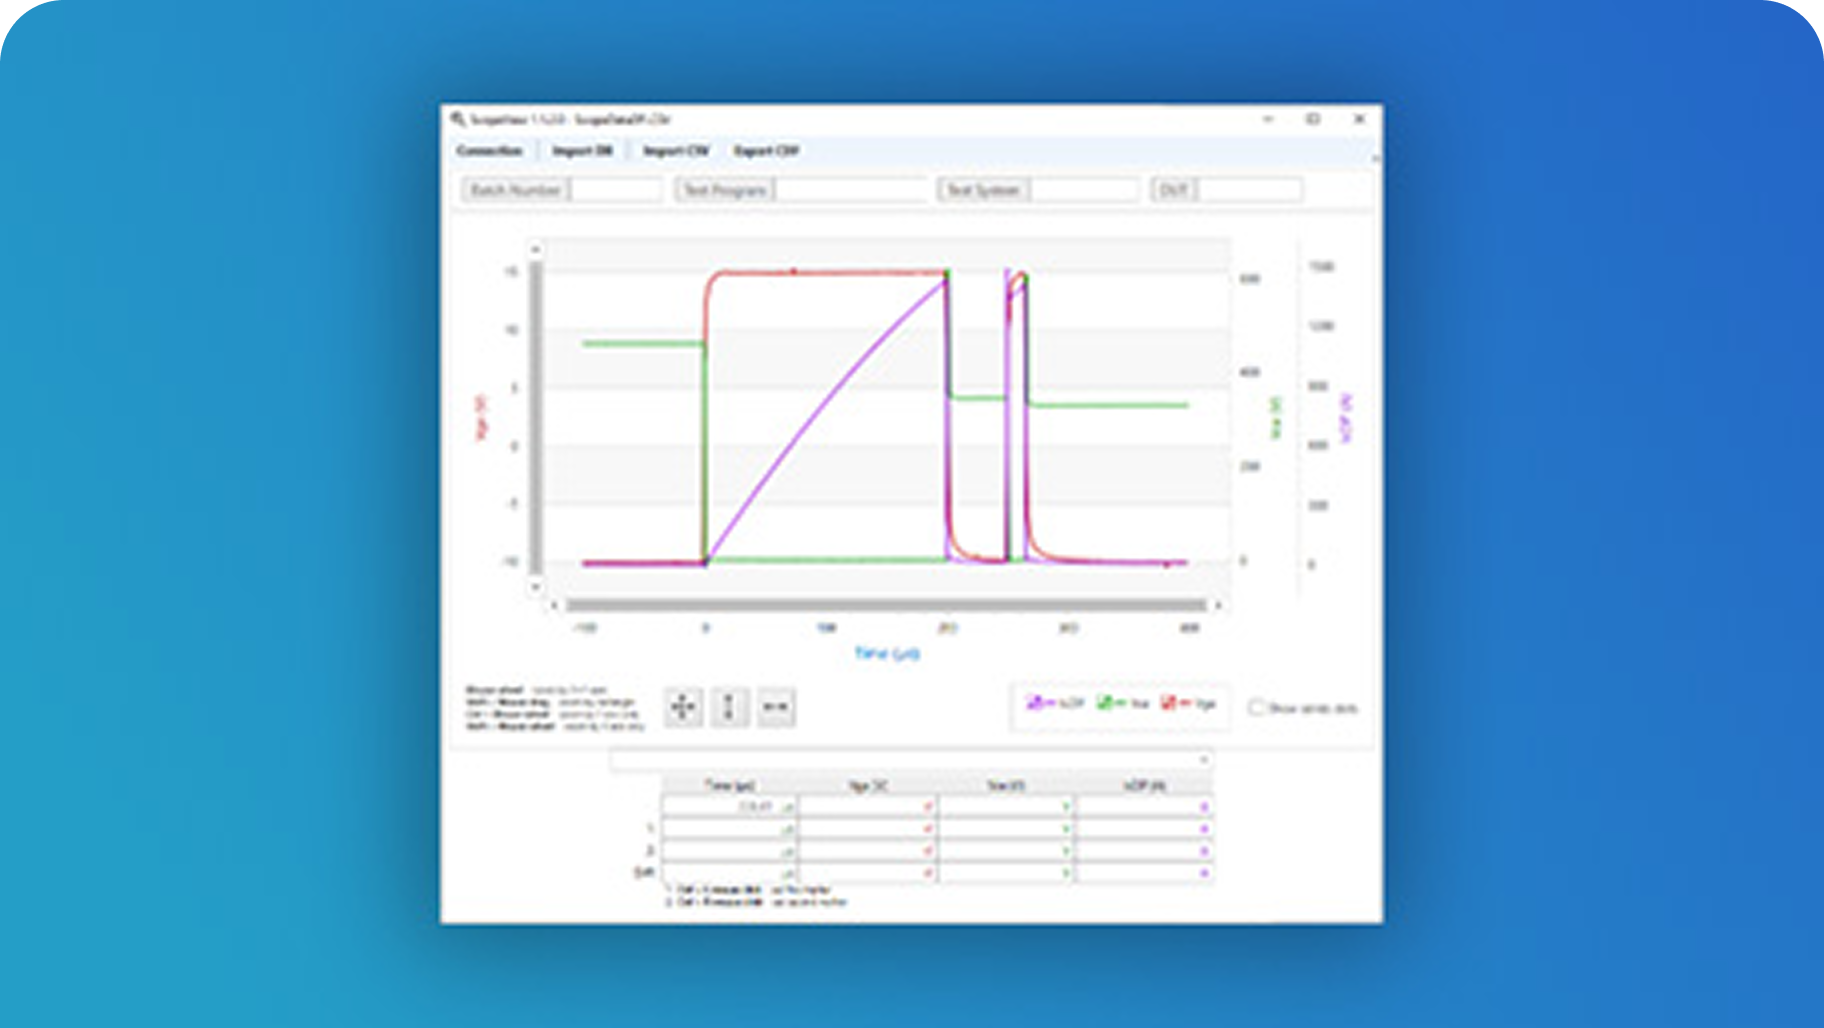Viewport: 1824px width, 1028px height.
Task: Click the Vce column header in marker table
Action: coord(1006,785)
